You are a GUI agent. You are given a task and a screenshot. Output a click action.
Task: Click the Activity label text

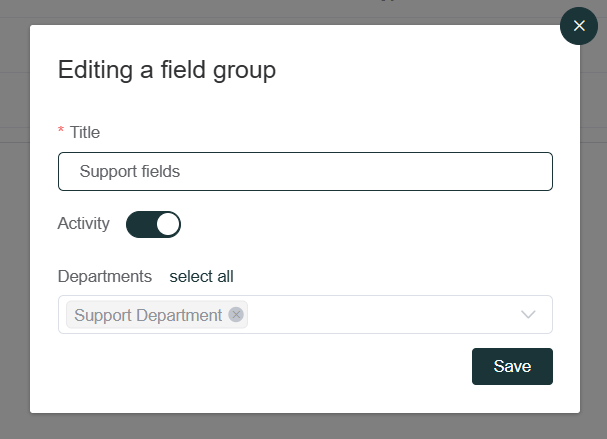coord(84,223)
